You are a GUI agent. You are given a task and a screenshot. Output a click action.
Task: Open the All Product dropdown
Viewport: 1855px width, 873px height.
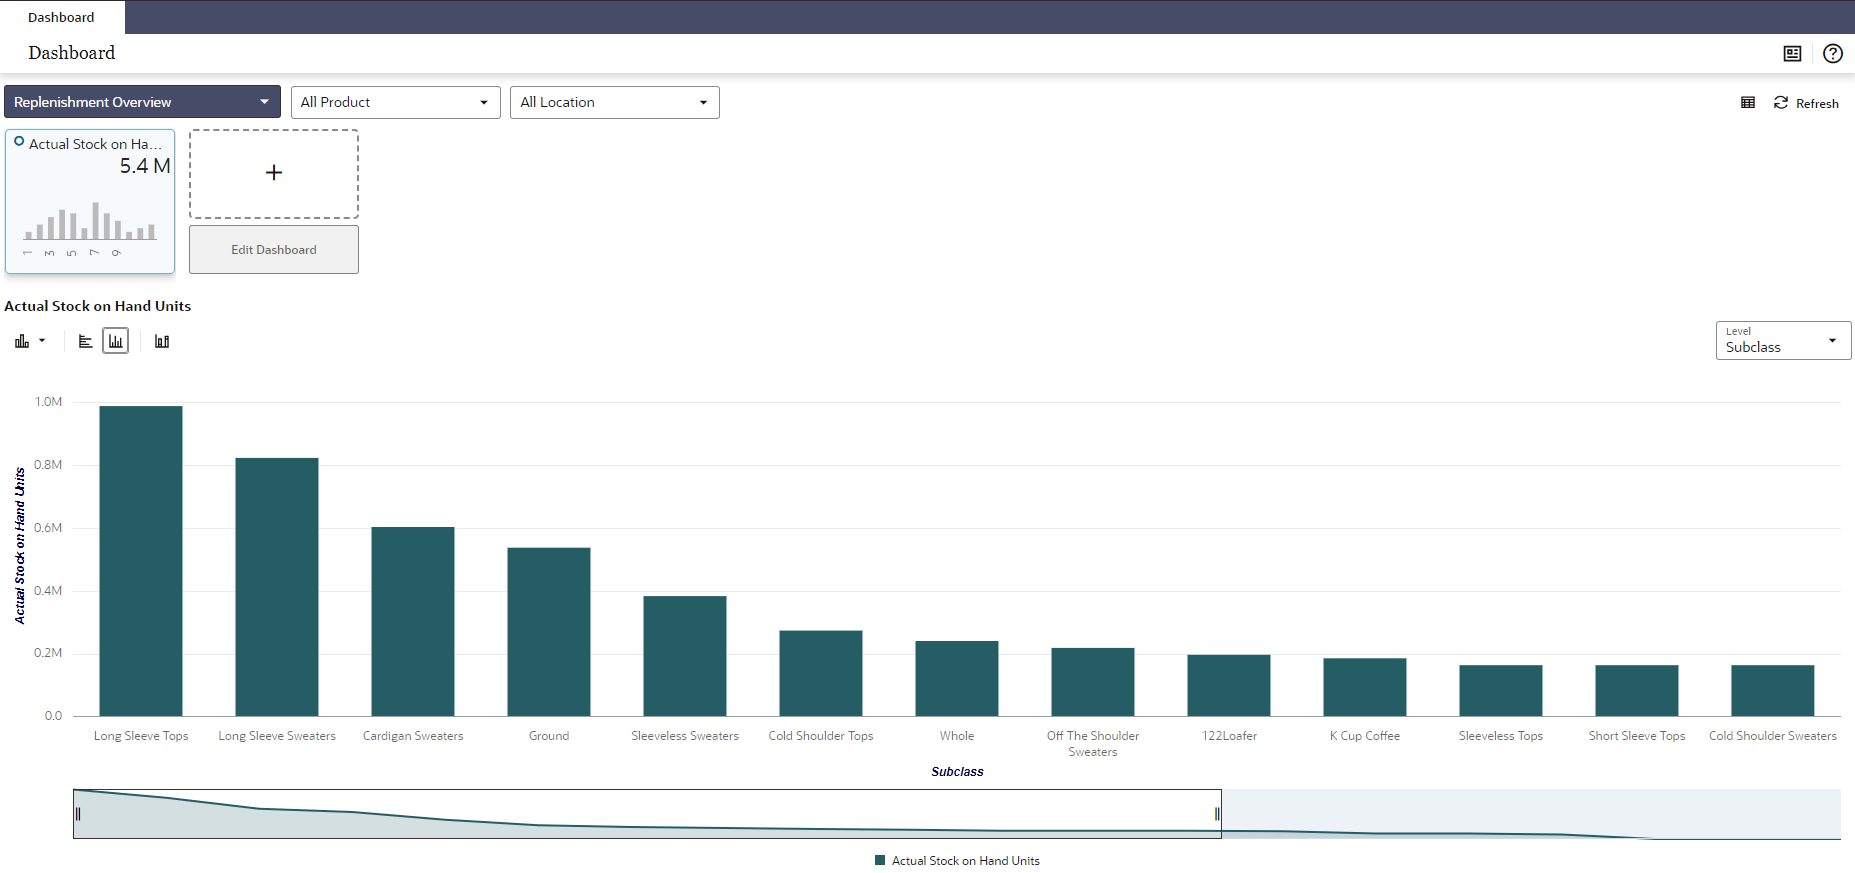tap(396, 102)
